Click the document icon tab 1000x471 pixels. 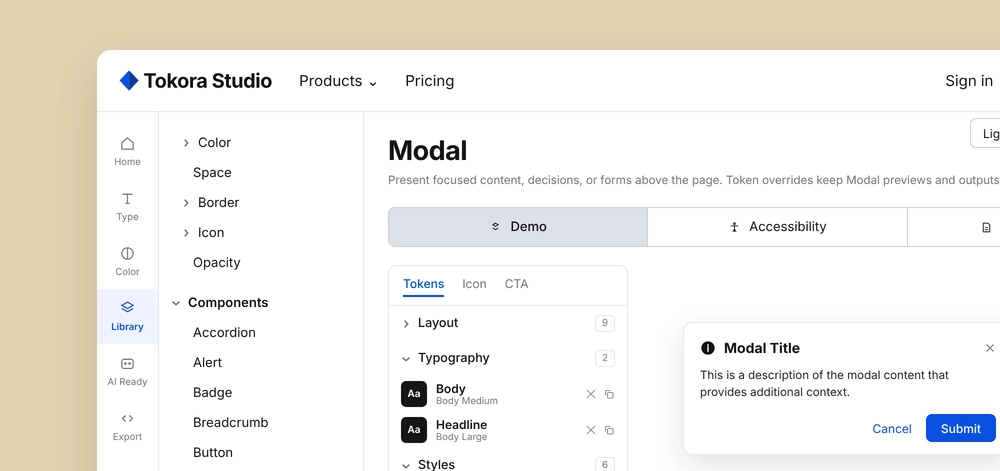(x=986, y=227)
